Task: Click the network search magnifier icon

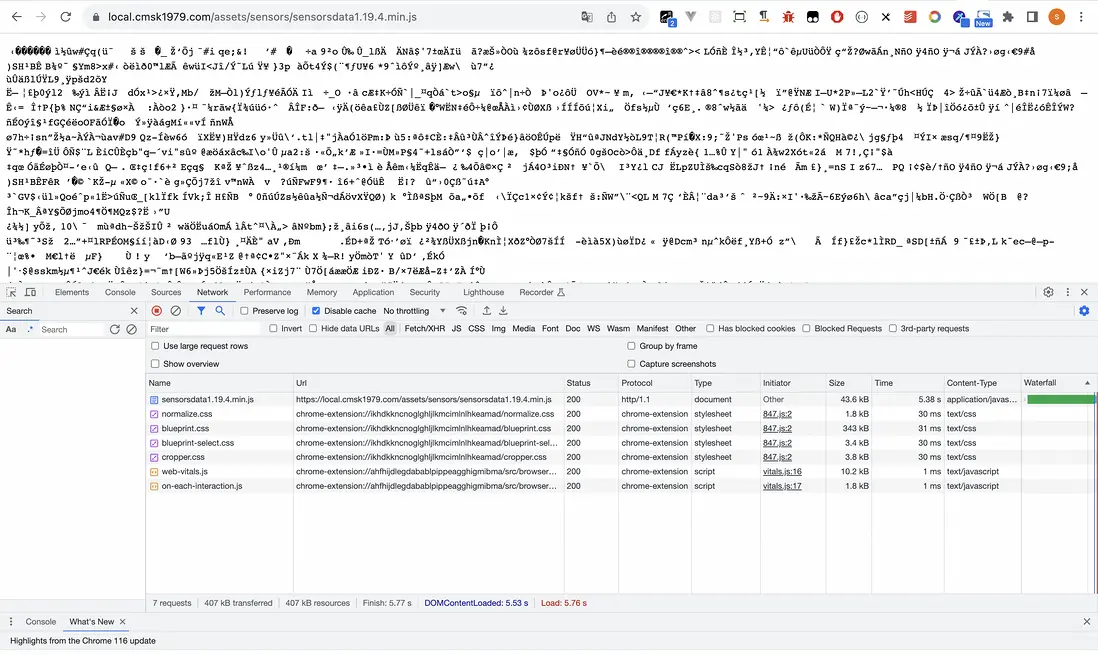Action: coord(220,310)
